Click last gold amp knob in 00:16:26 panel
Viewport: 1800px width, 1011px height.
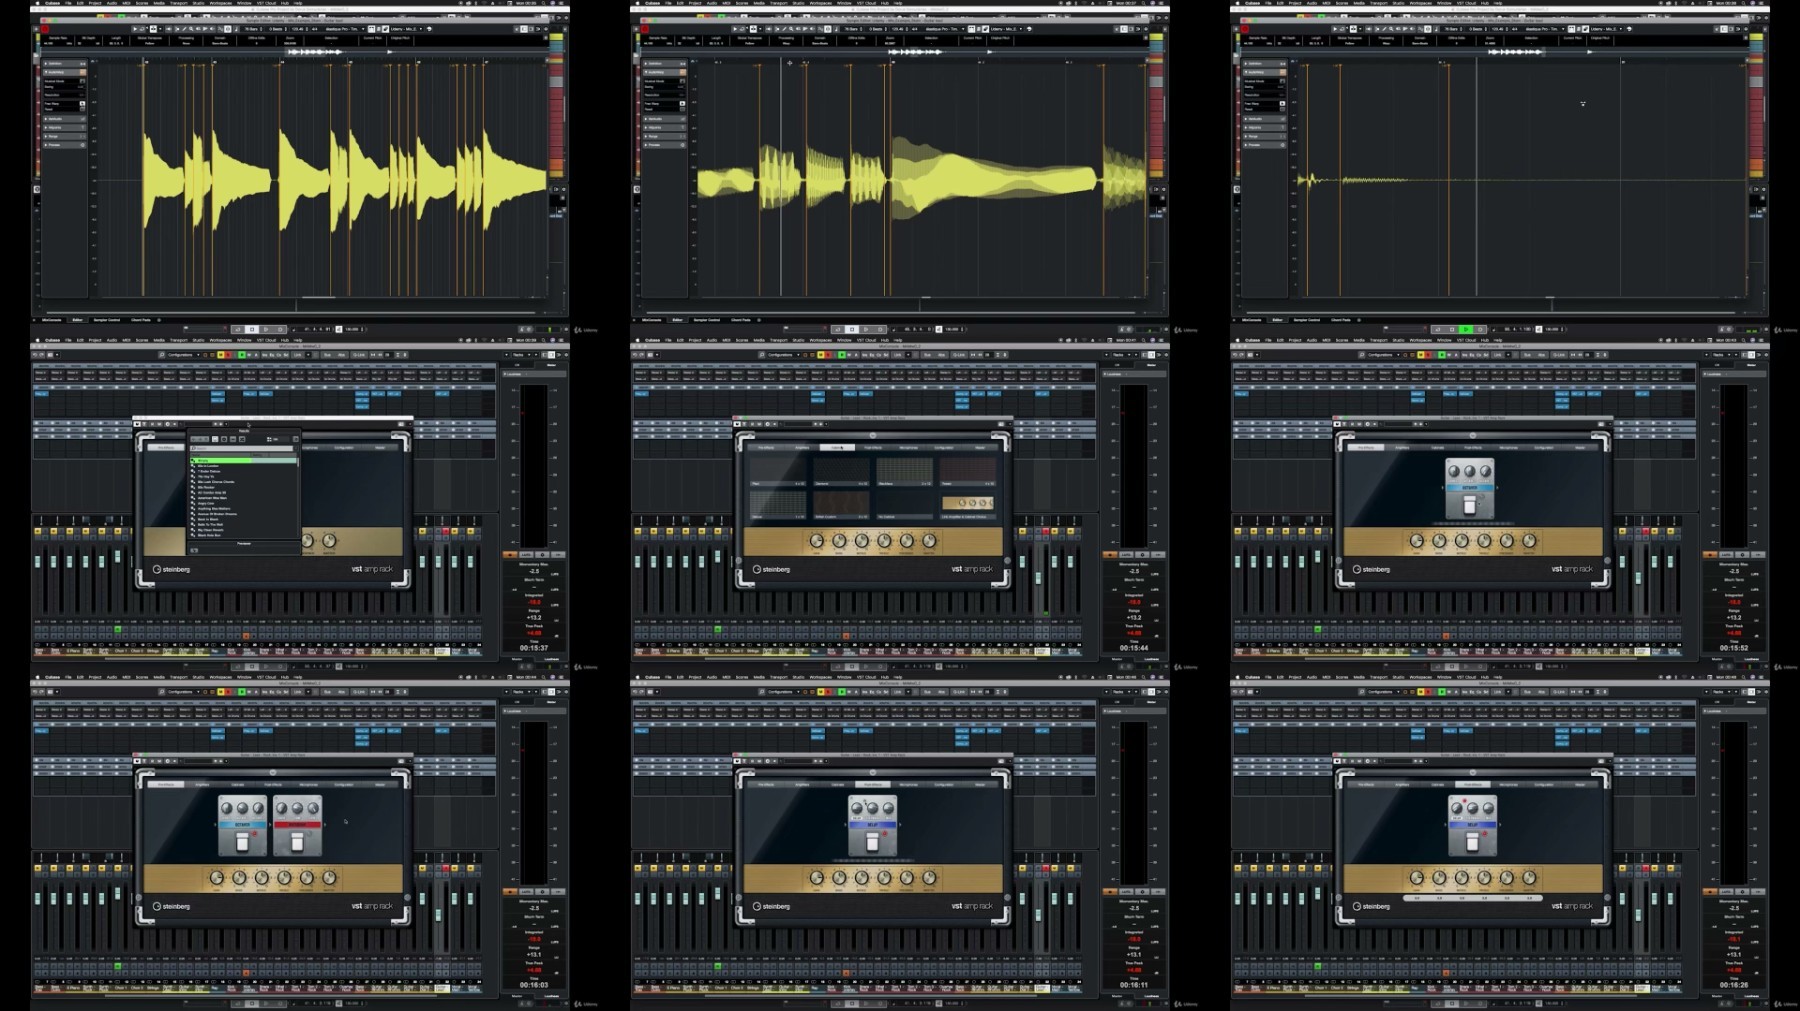(1529, 877)
